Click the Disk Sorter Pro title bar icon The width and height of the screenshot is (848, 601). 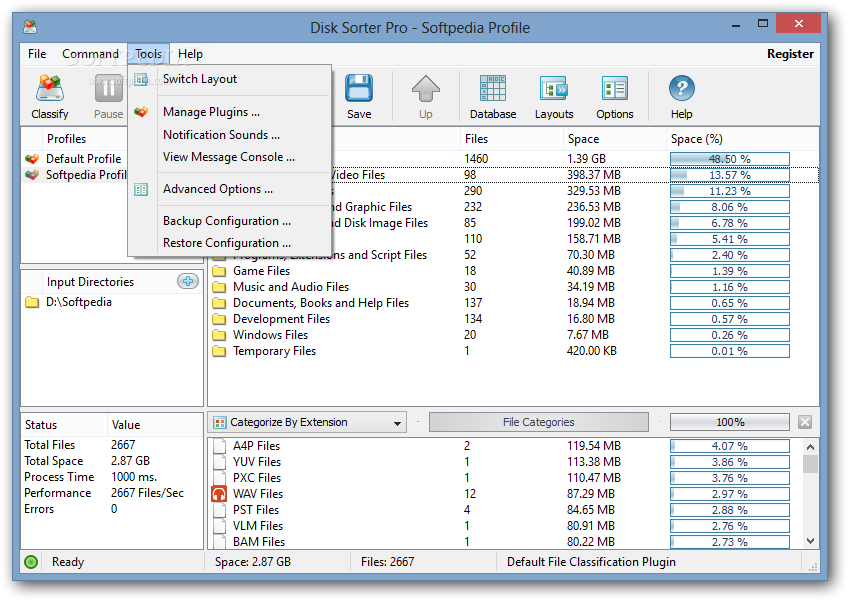31,27
